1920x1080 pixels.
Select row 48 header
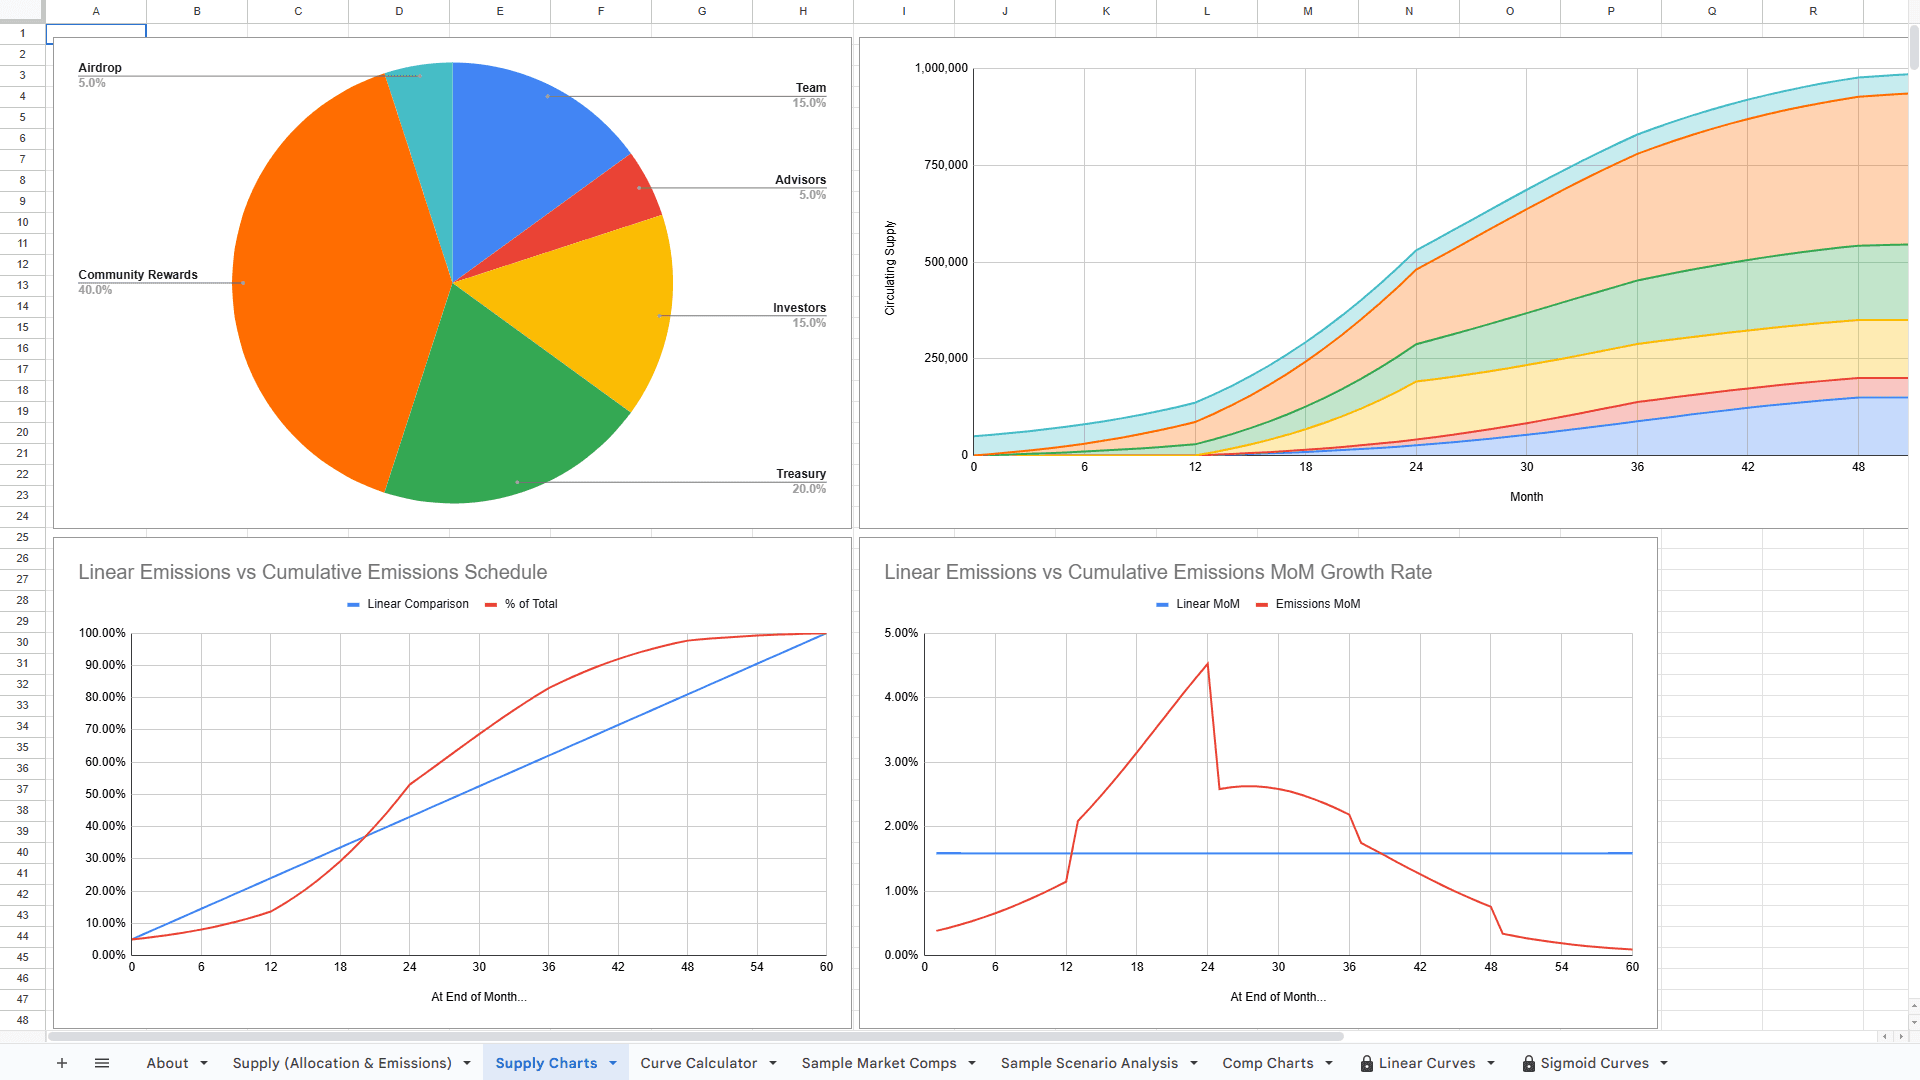click(x=22, y=1020)
